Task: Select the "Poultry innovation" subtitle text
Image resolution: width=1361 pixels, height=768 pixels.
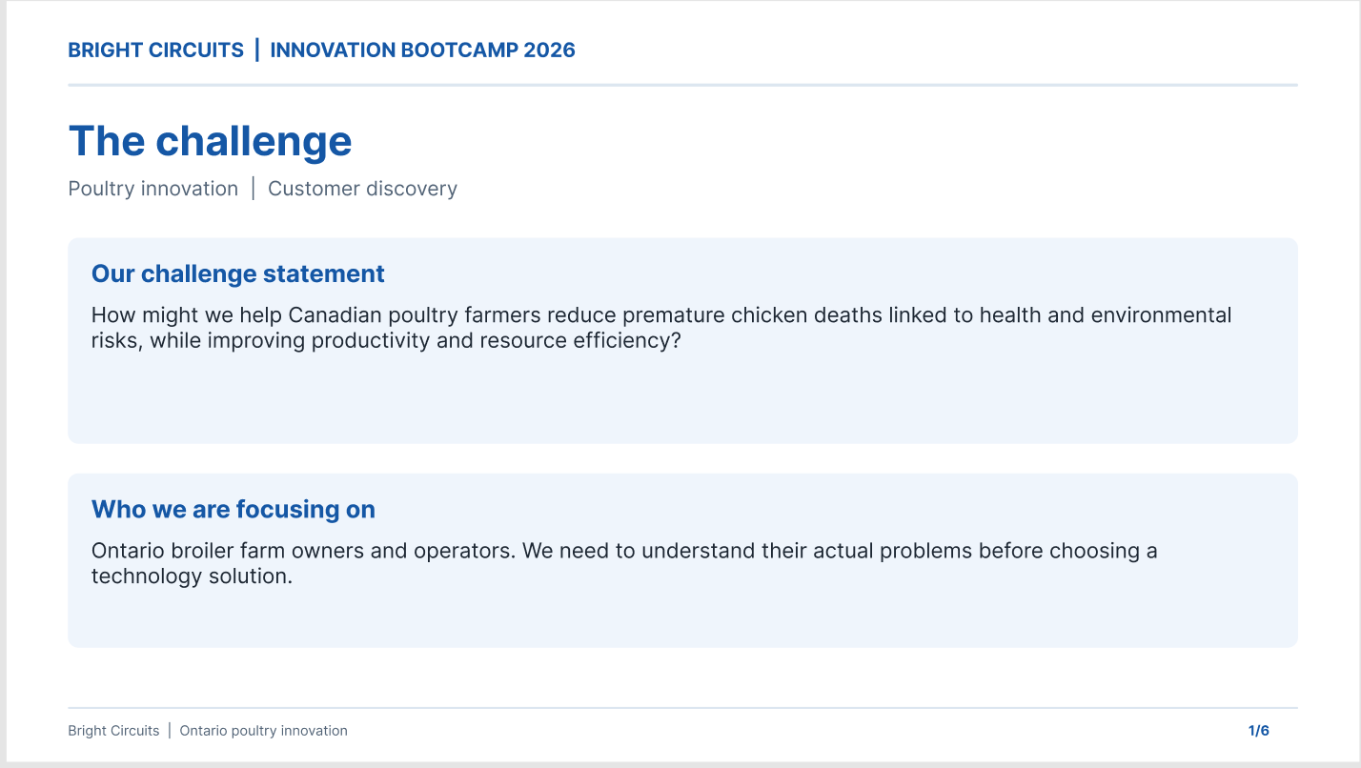Action: point(153,189)
